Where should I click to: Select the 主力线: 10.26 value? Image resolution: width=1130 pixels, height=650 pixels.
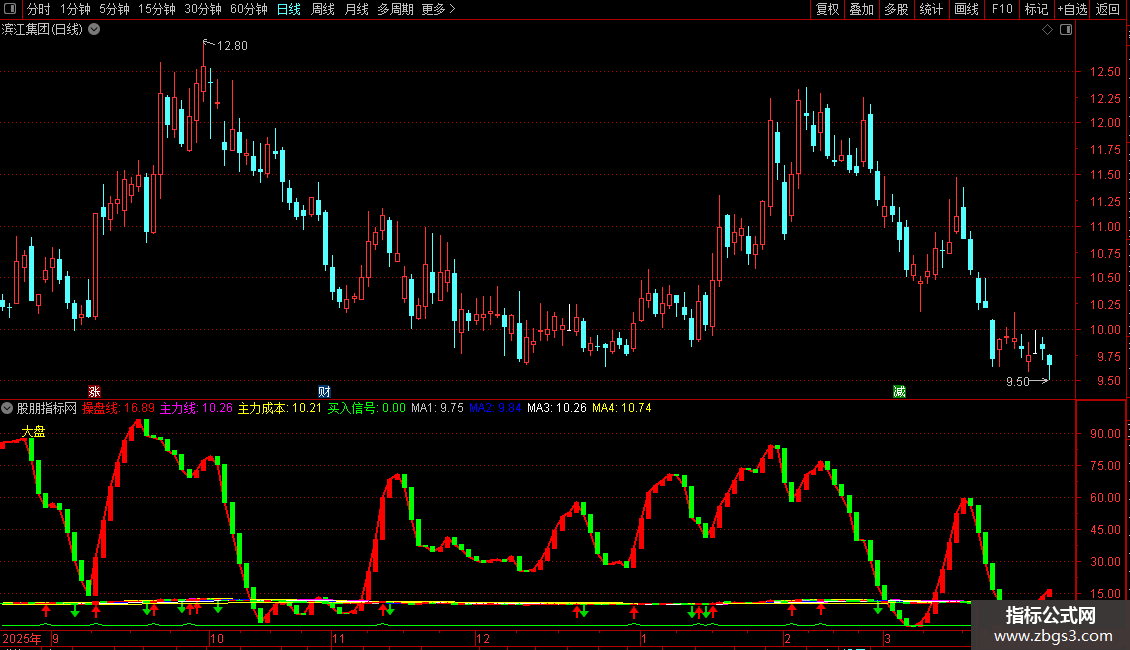click(196, 409)
